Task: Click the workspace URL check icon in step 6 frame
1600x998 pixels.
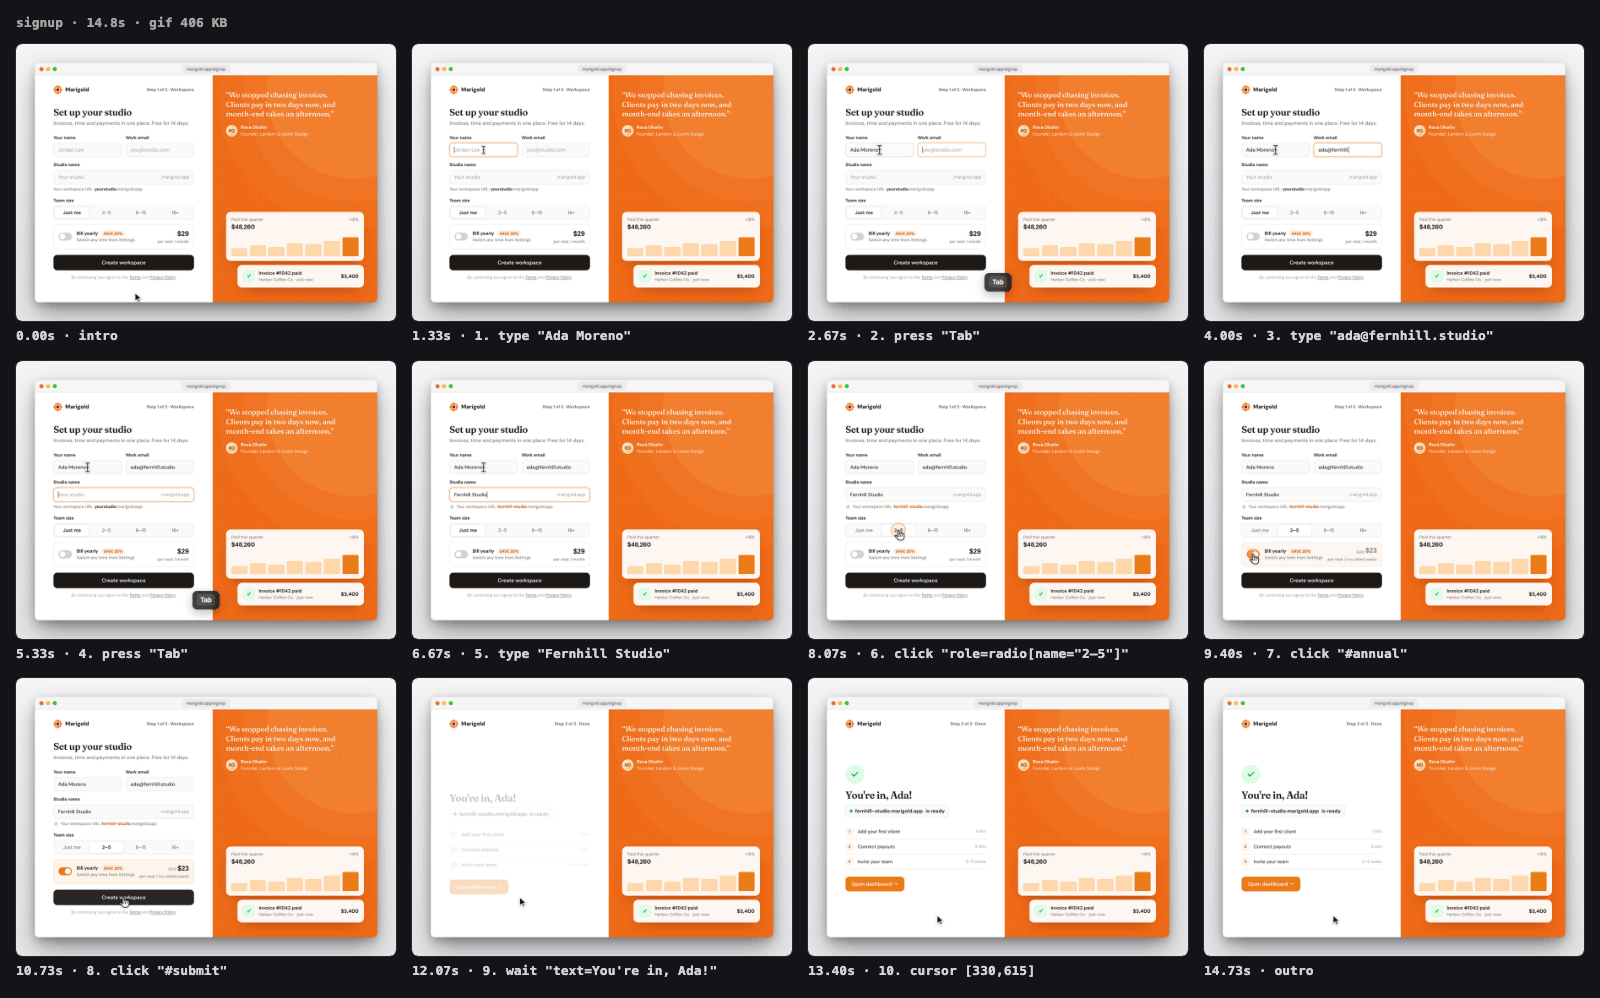Action: (x=848, y=507)
